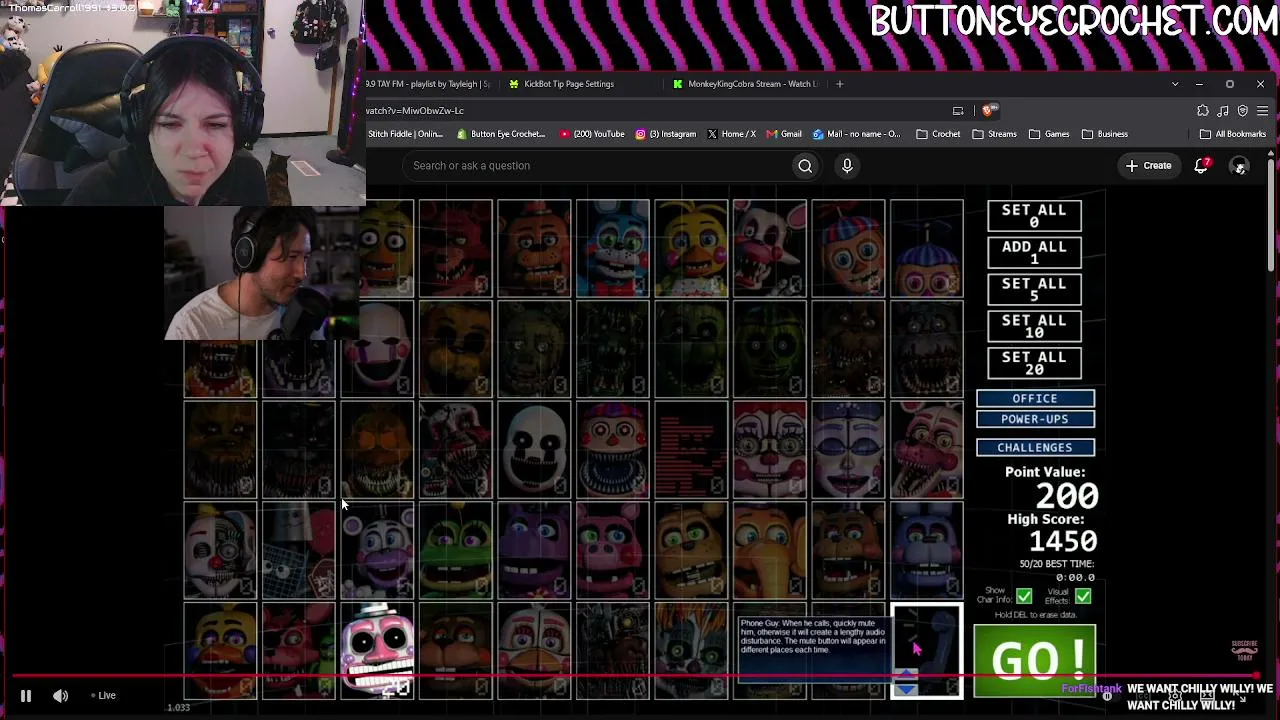Open the browser extensions puzzle icon
The width and height of the screenshot is (1280, 720).
pyautogui.click(x=1203, y=111)
